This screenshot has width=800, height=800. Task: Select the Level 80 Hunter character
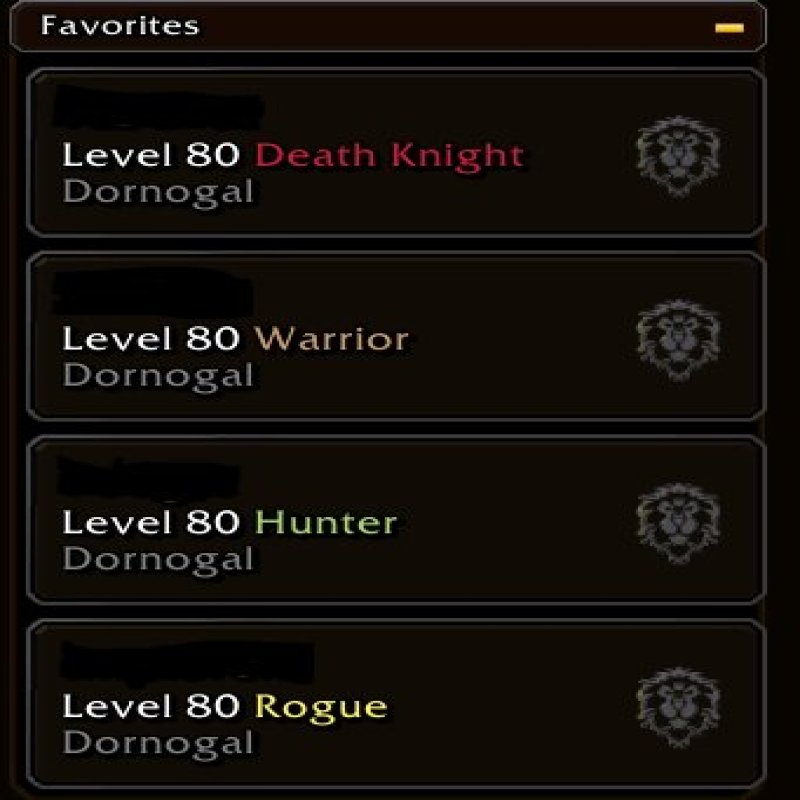coord(396,520)
